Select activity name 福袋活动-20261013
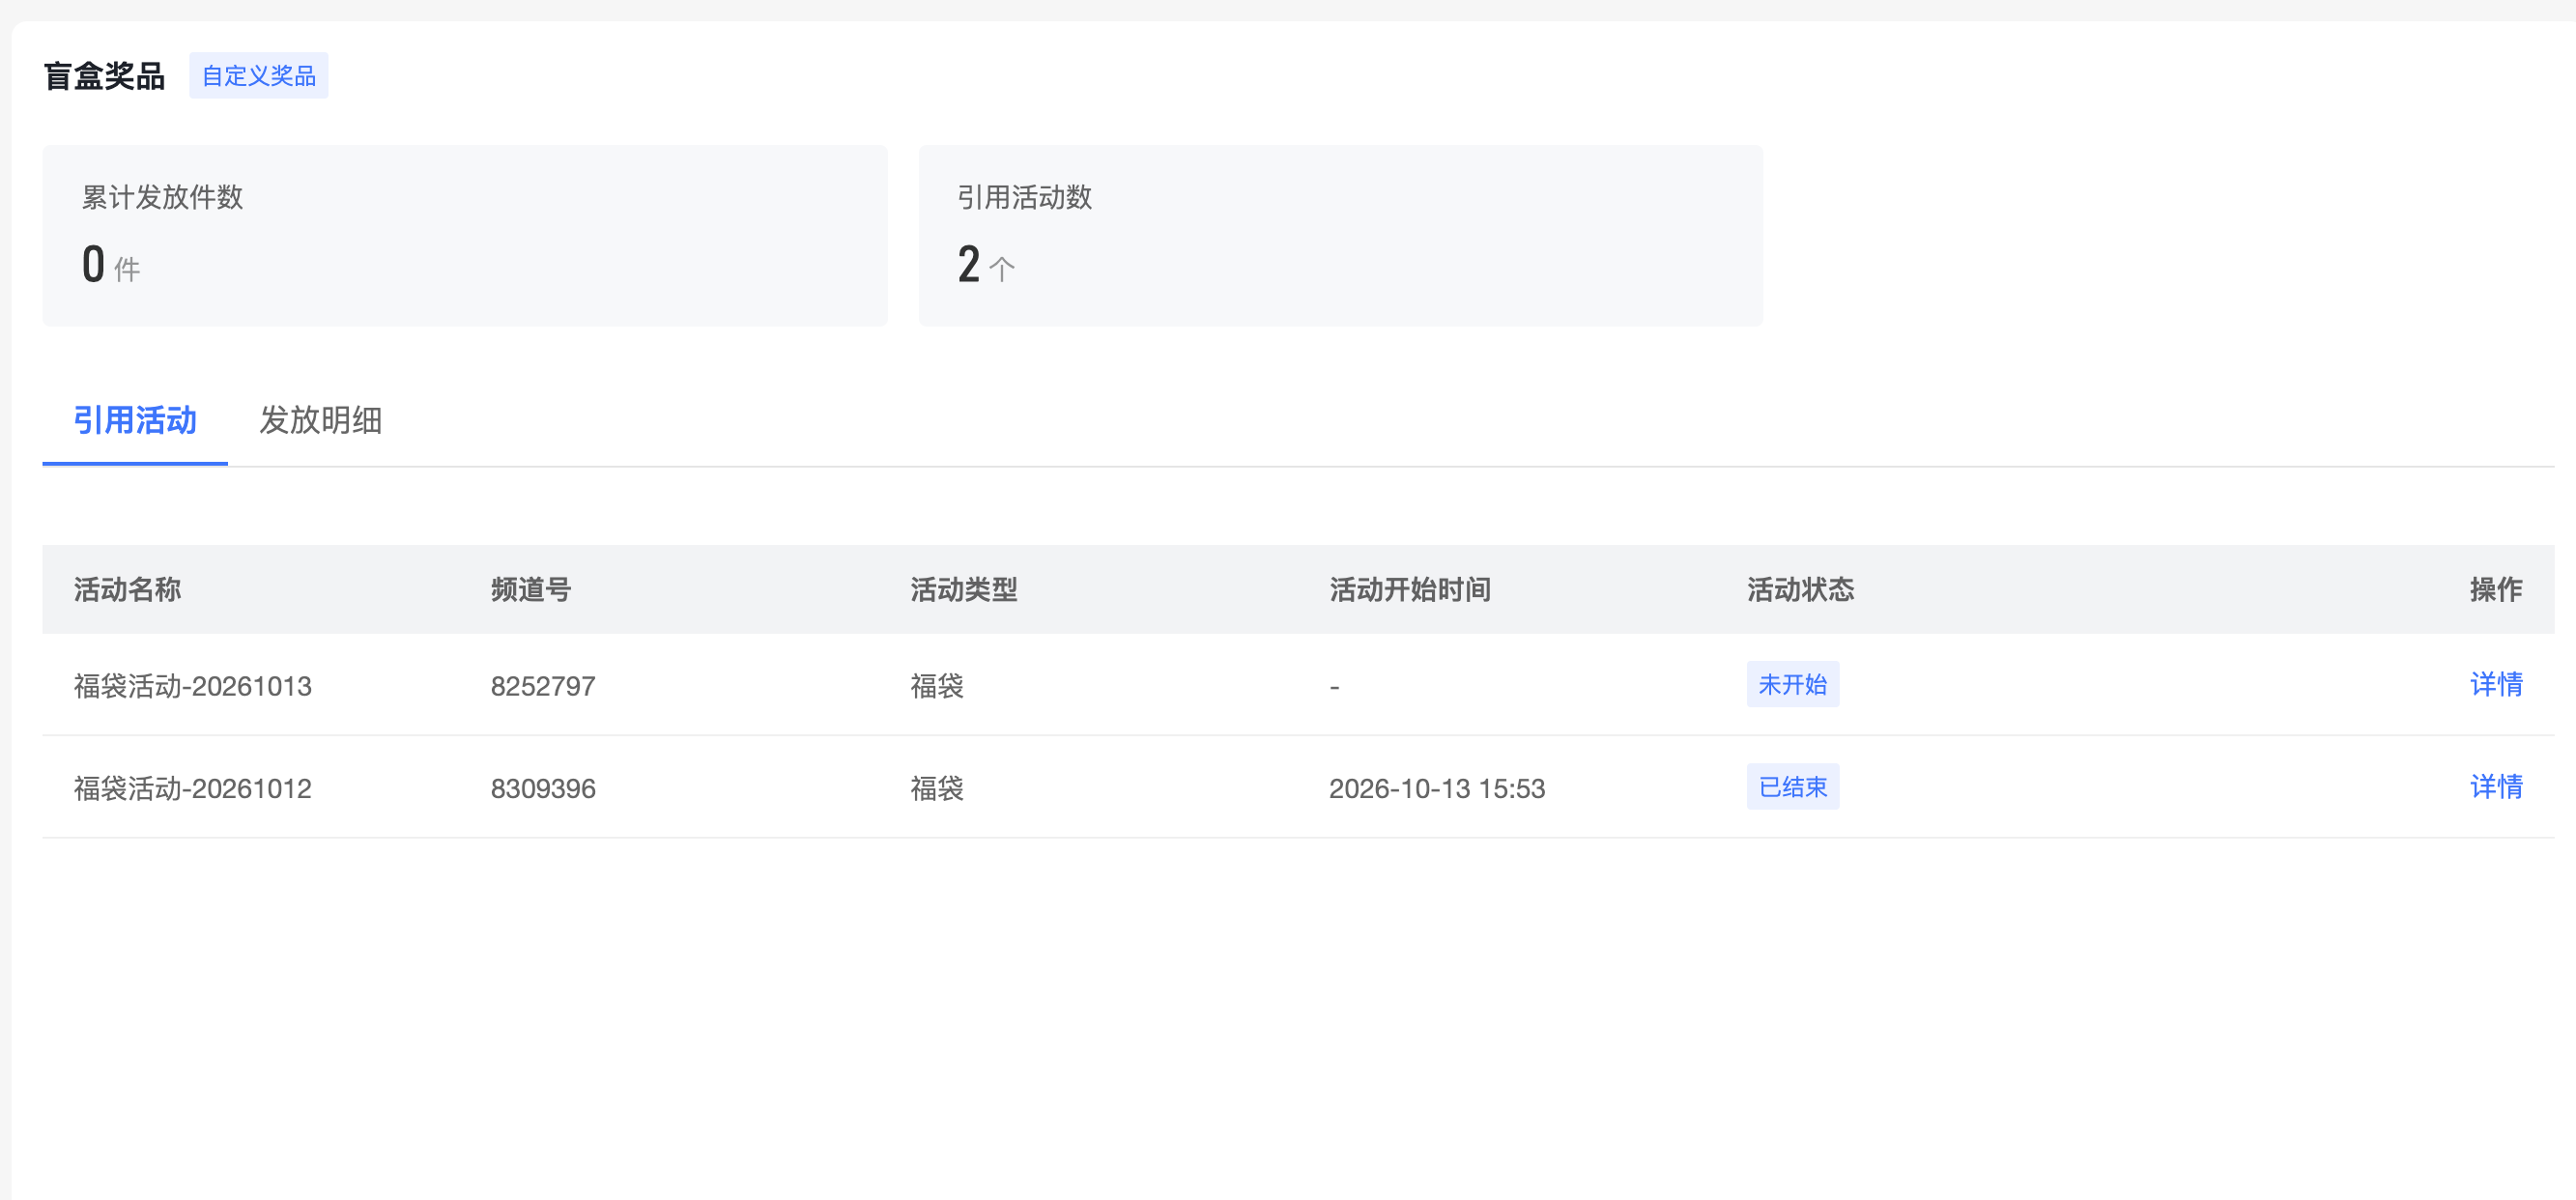The width and height of the screenshot is (2576, 1200). (x=193, y=686)
